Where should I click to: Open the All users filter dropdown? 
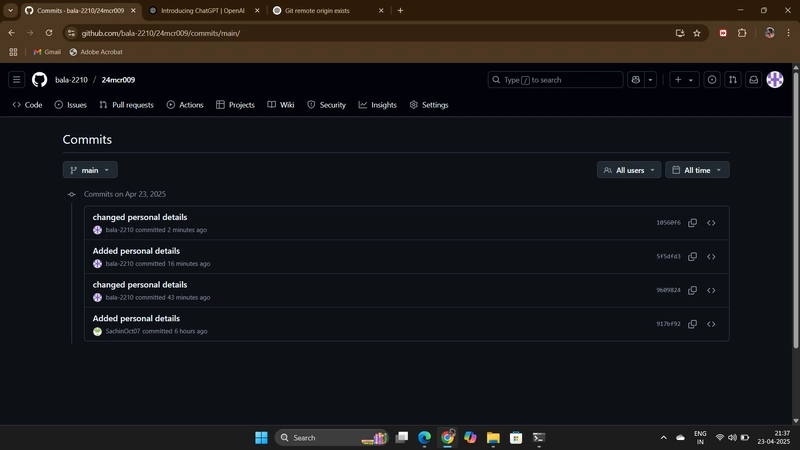coord(629,170)
